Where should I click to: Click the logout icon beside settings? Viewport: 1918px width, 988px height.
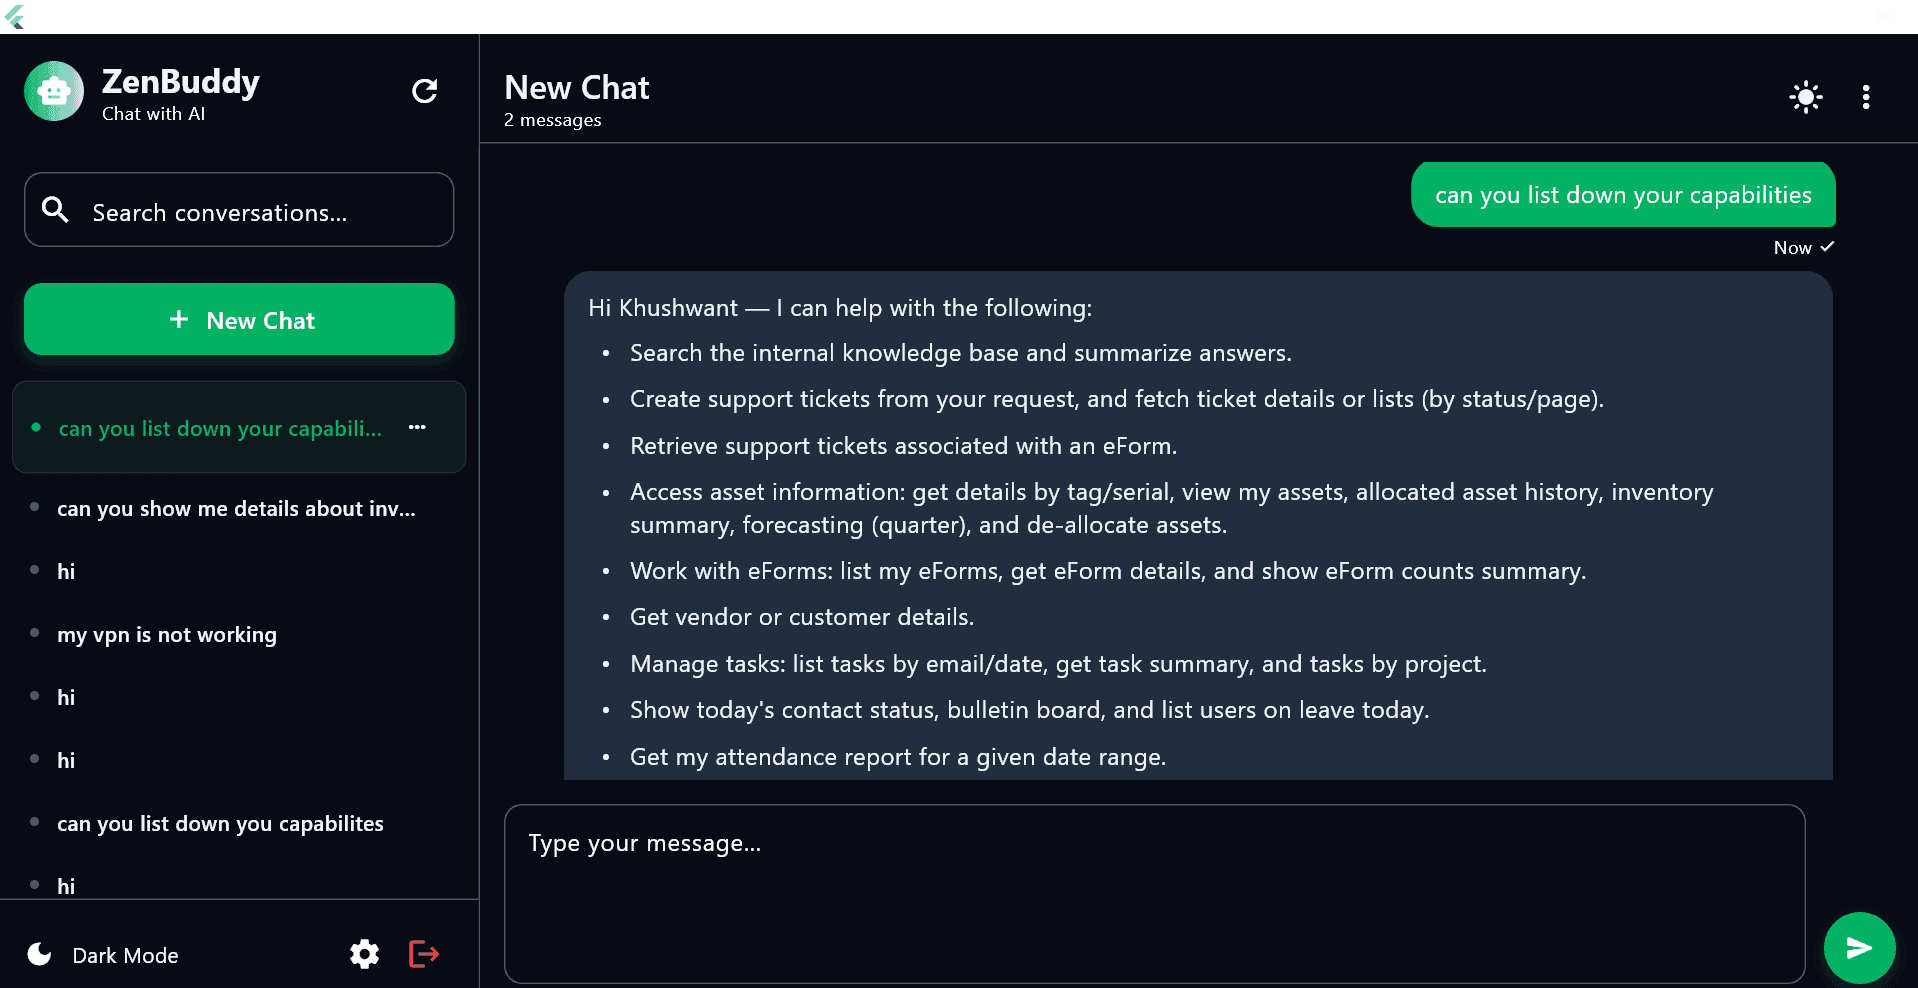pyautogui.click(x=423, y=954)
